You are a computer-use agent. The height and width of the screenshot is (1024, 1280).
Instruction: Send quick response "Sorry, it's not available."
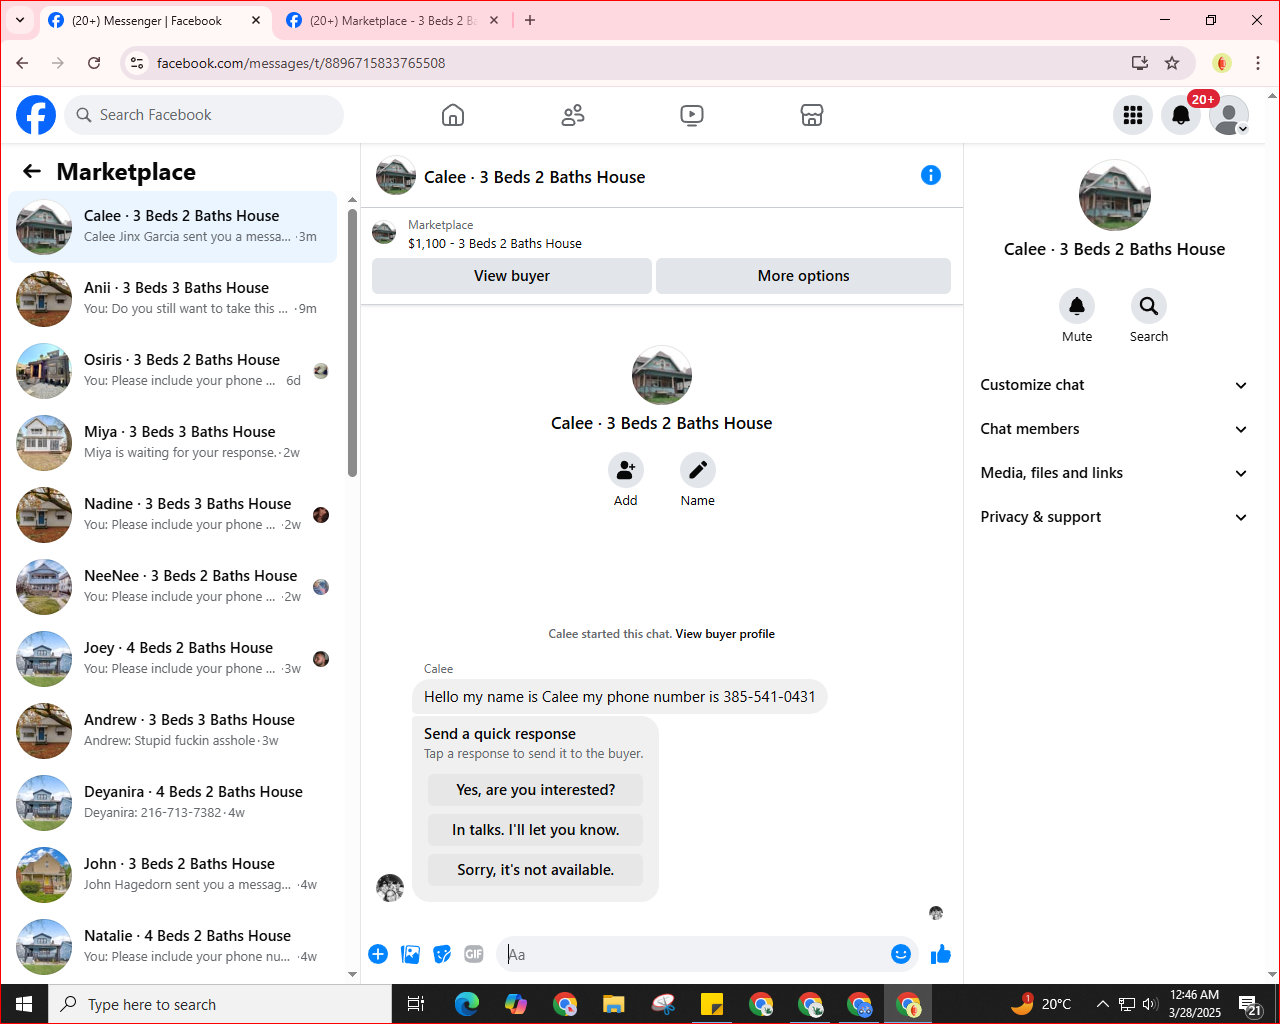click(536, 870)
